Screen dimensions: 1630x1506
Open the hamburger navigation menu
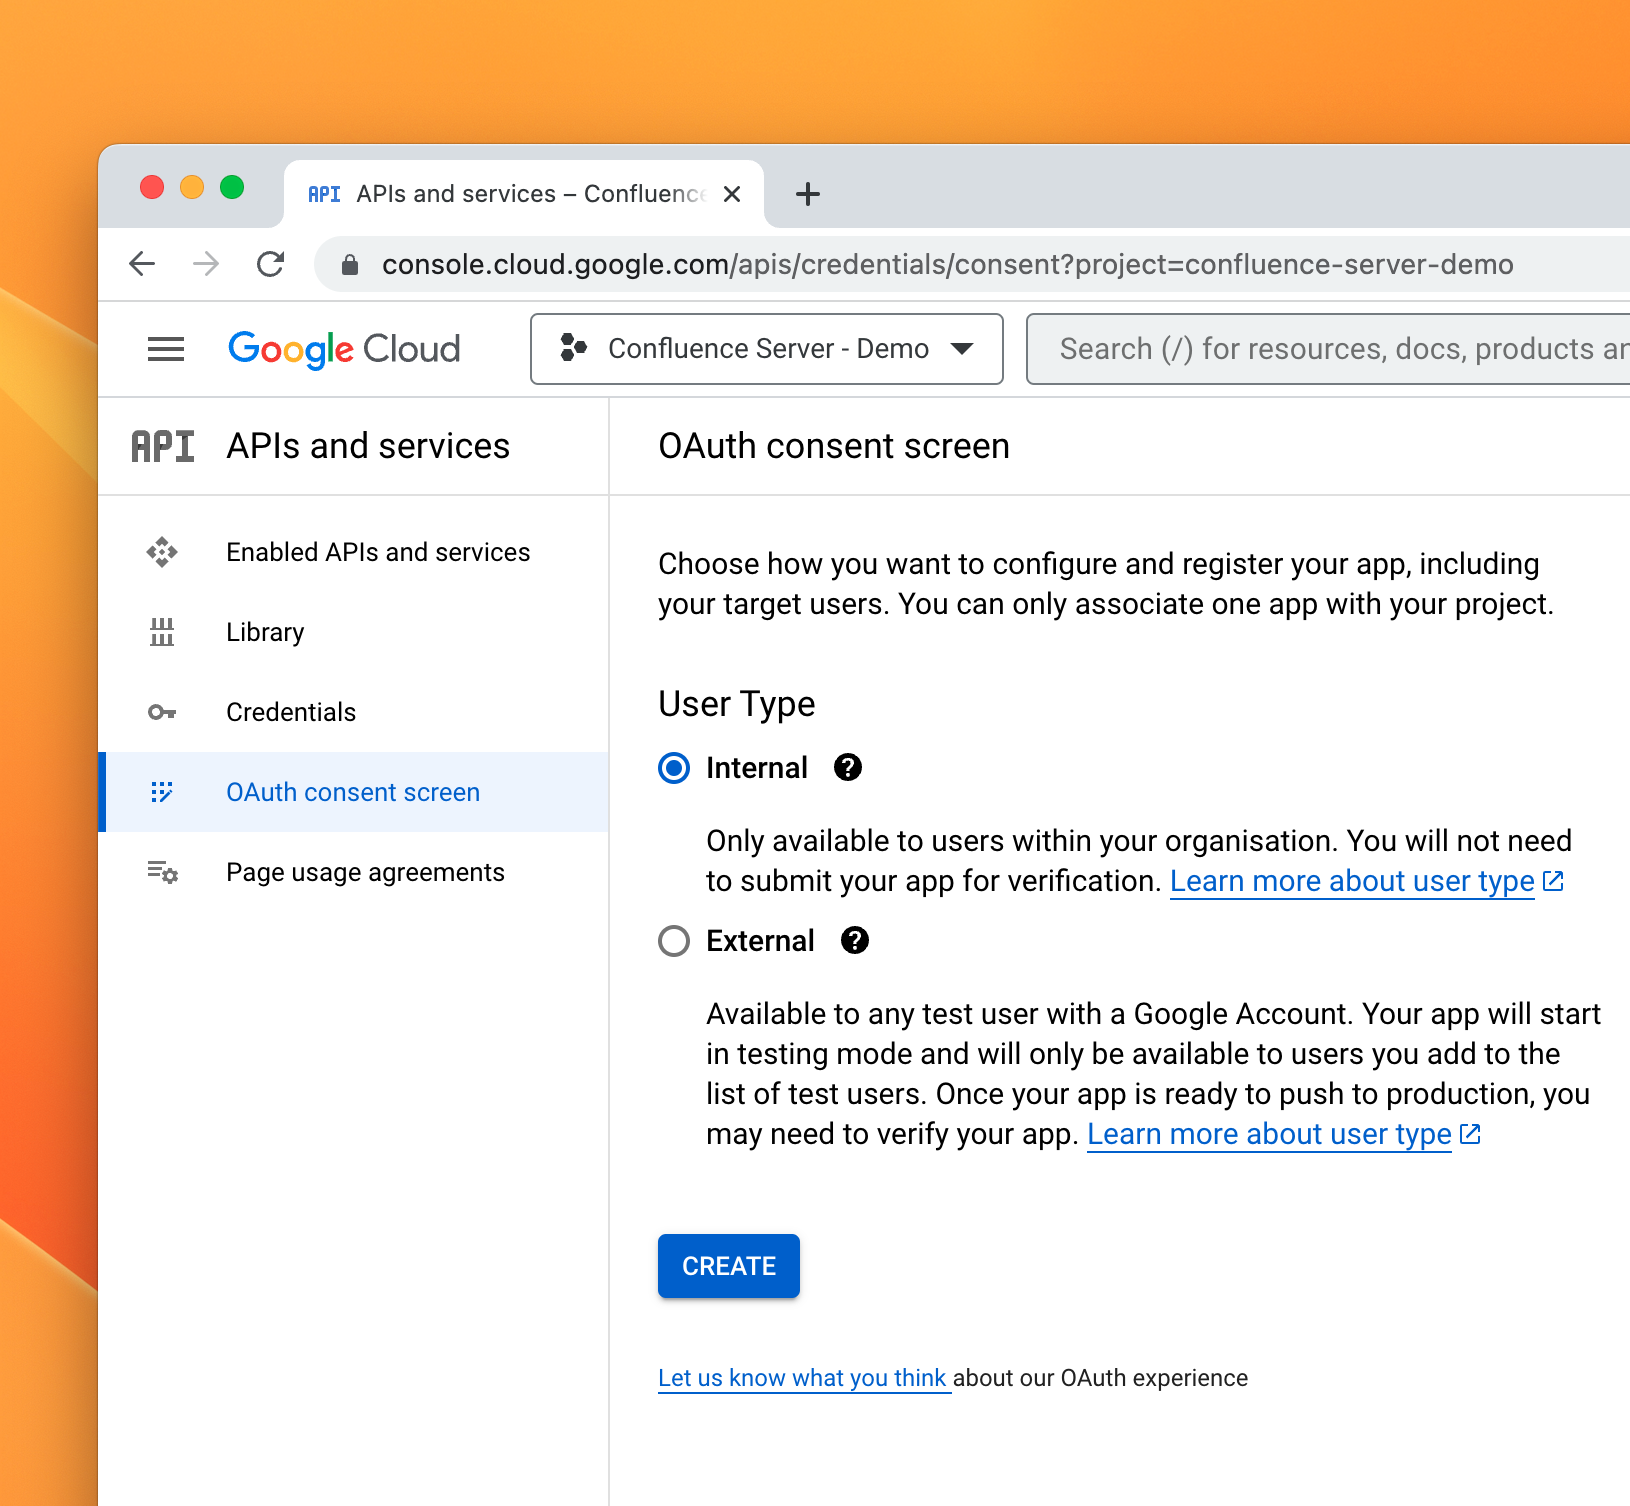point(166,349)
